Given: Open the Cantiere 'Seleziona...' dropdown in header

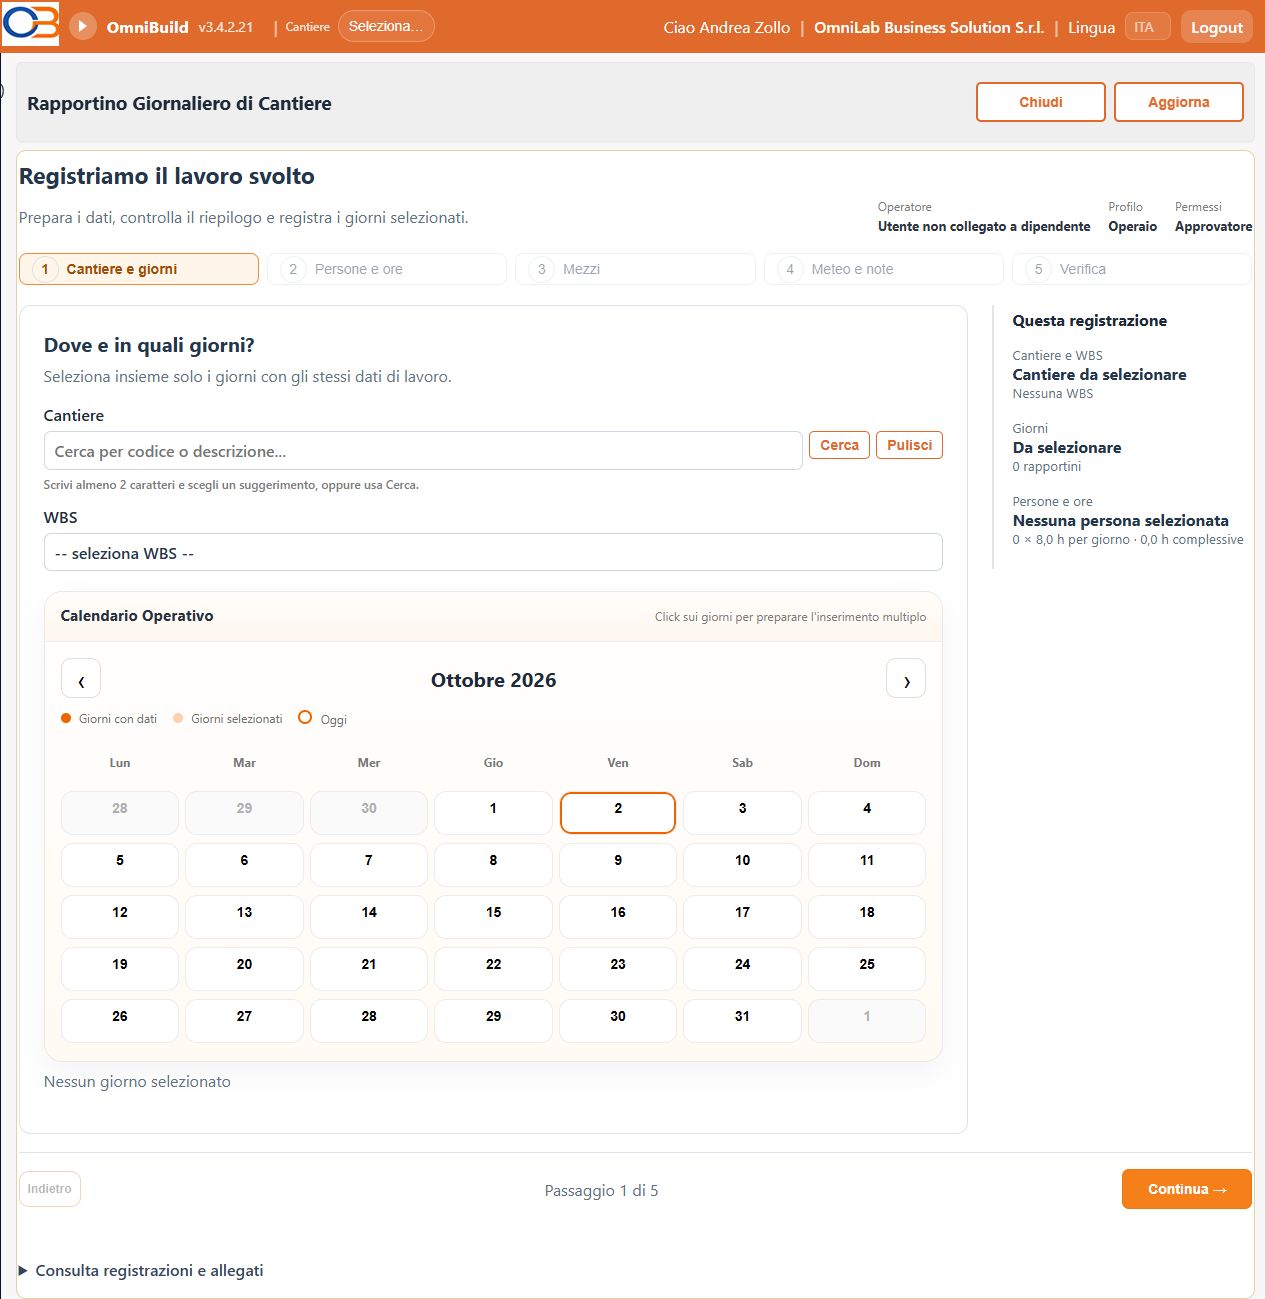Looking at the screenshot, I should coord(386,26).
